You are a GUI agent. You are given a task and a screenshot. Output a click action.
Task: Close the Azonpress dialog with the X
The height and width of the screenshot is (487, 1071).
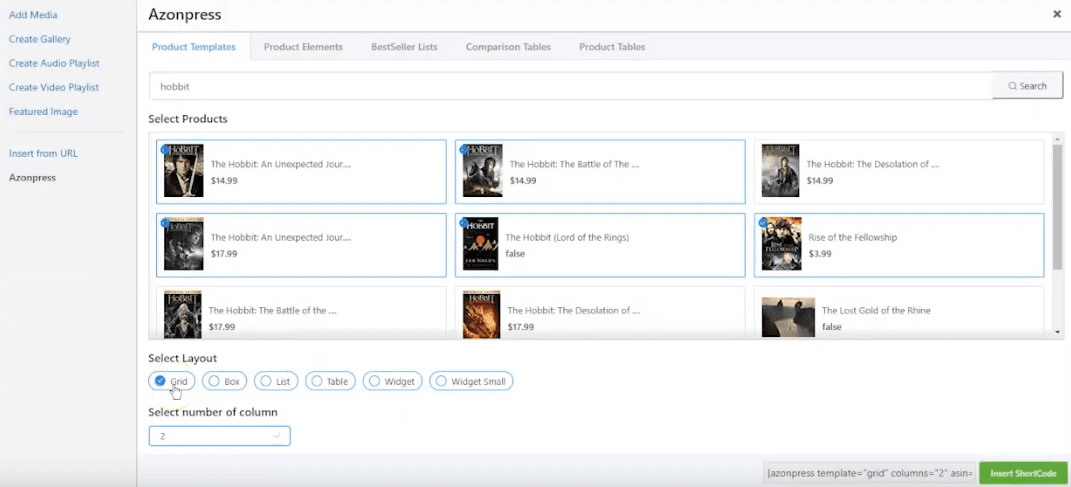tap(1057, 14)
